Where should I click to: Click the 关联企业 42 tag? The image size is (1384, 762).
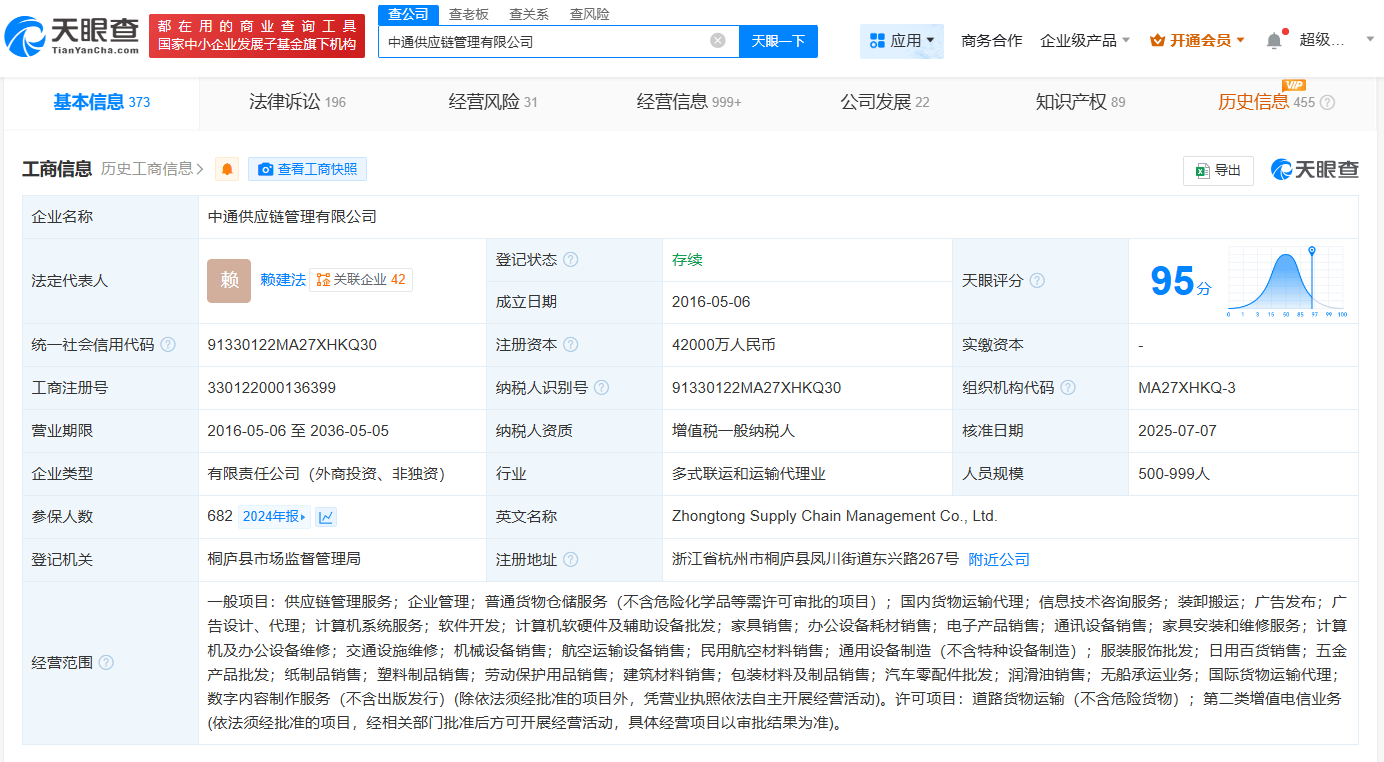click(361, 280)
